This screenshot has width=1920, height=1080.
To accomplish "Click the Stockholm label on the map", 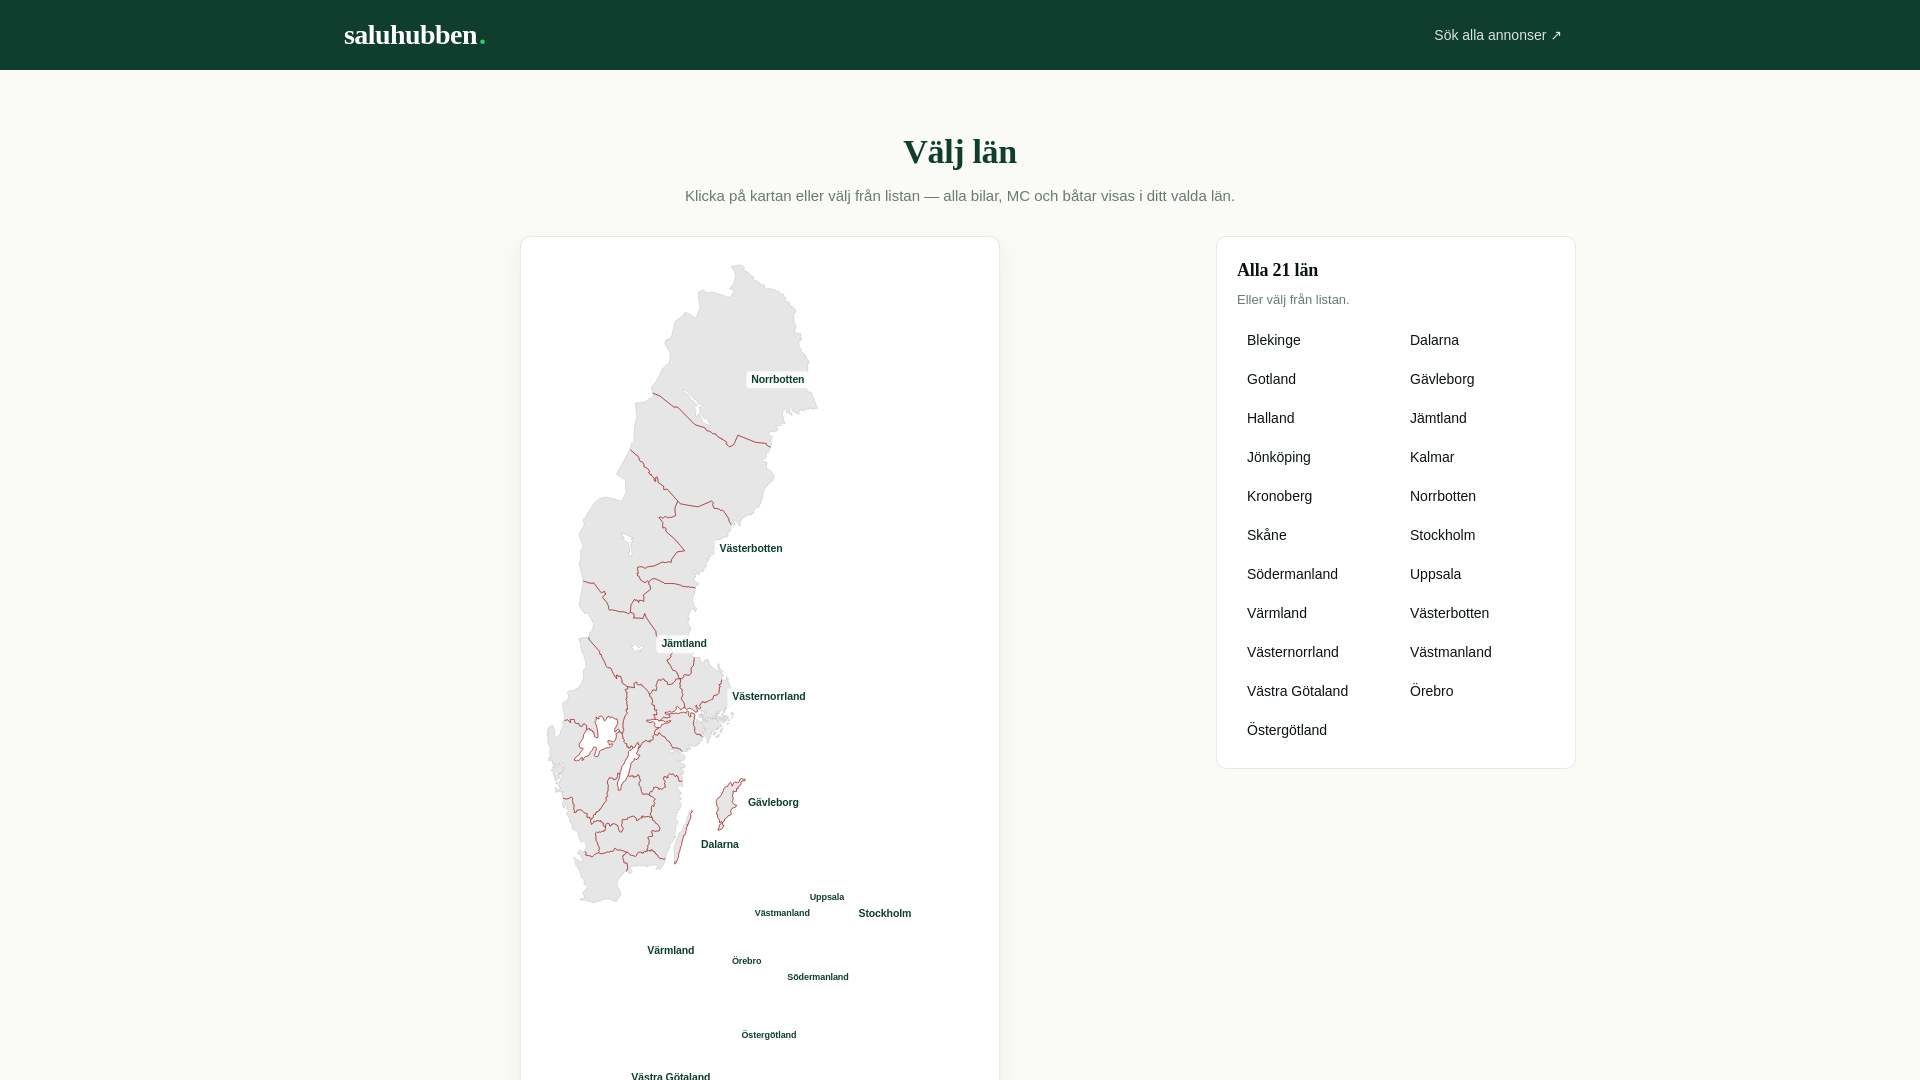I will click(885, 914).
